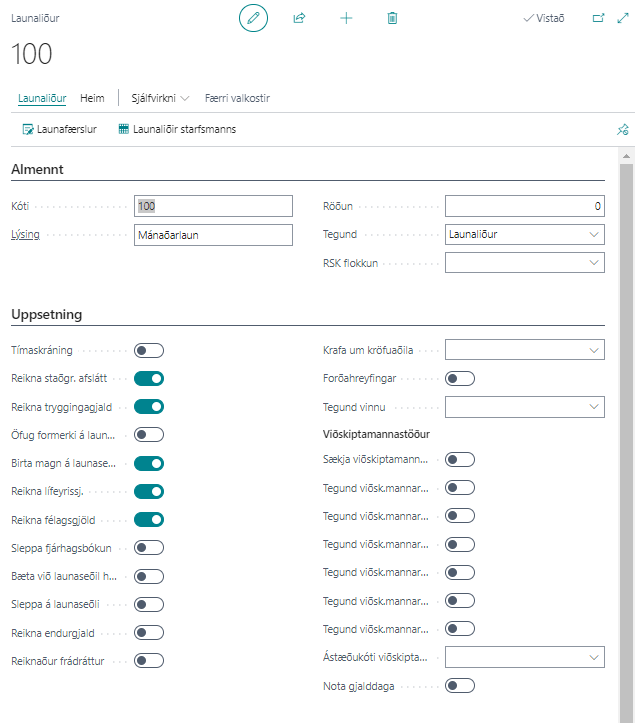Click the Lýsing input field
The width and height of the screenshot is (636, 723).
[x=213, y=234]
